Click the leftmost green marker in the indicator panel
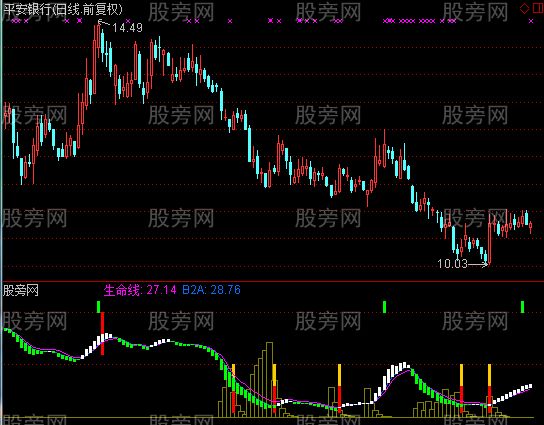The width and height of the screenshot is (544, 425). click(99, 307)
